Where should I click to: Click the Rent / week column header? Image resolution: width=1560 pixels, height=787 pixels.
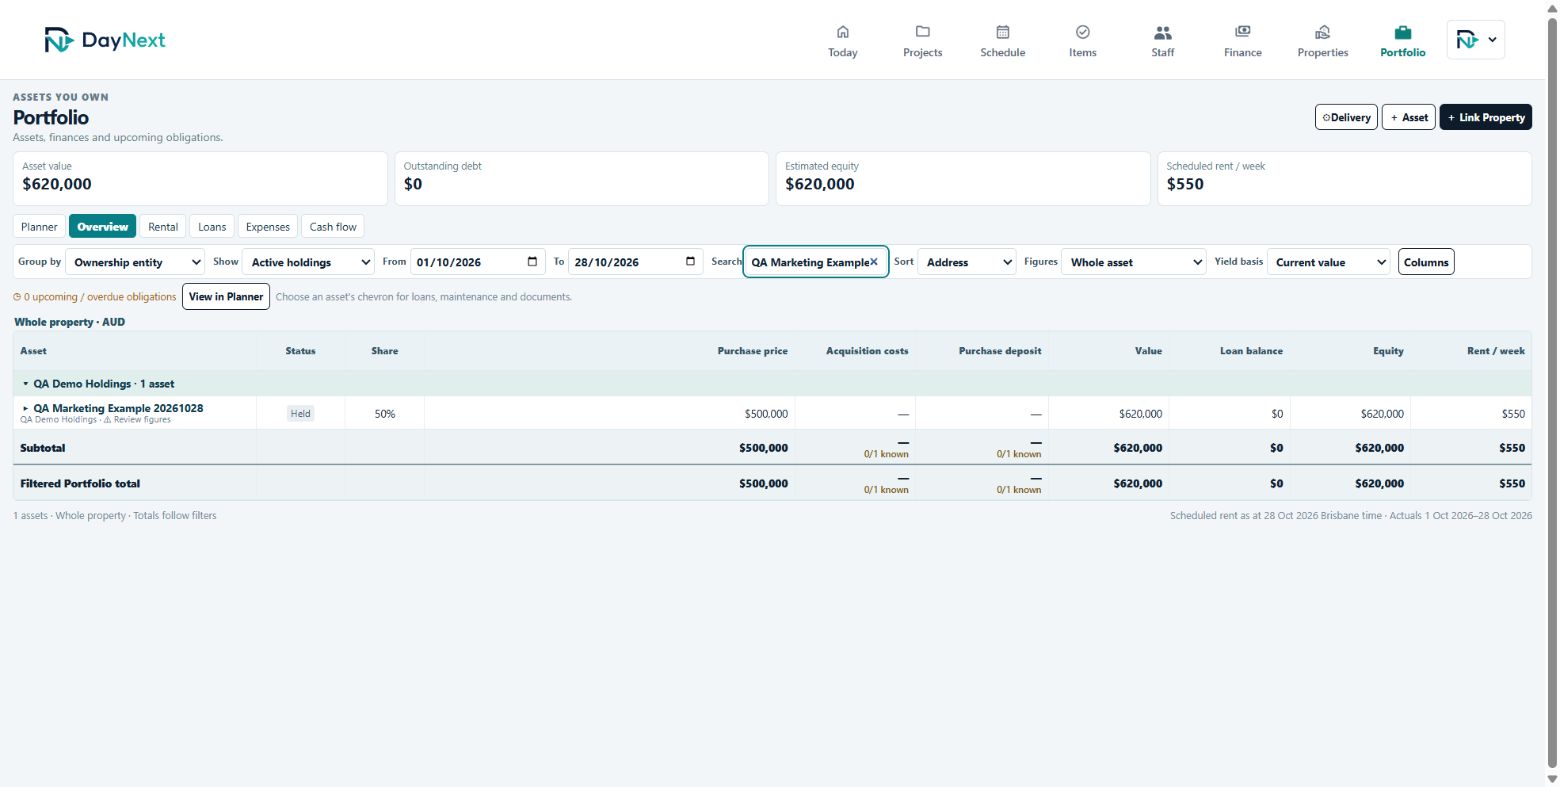point(1495,351)
